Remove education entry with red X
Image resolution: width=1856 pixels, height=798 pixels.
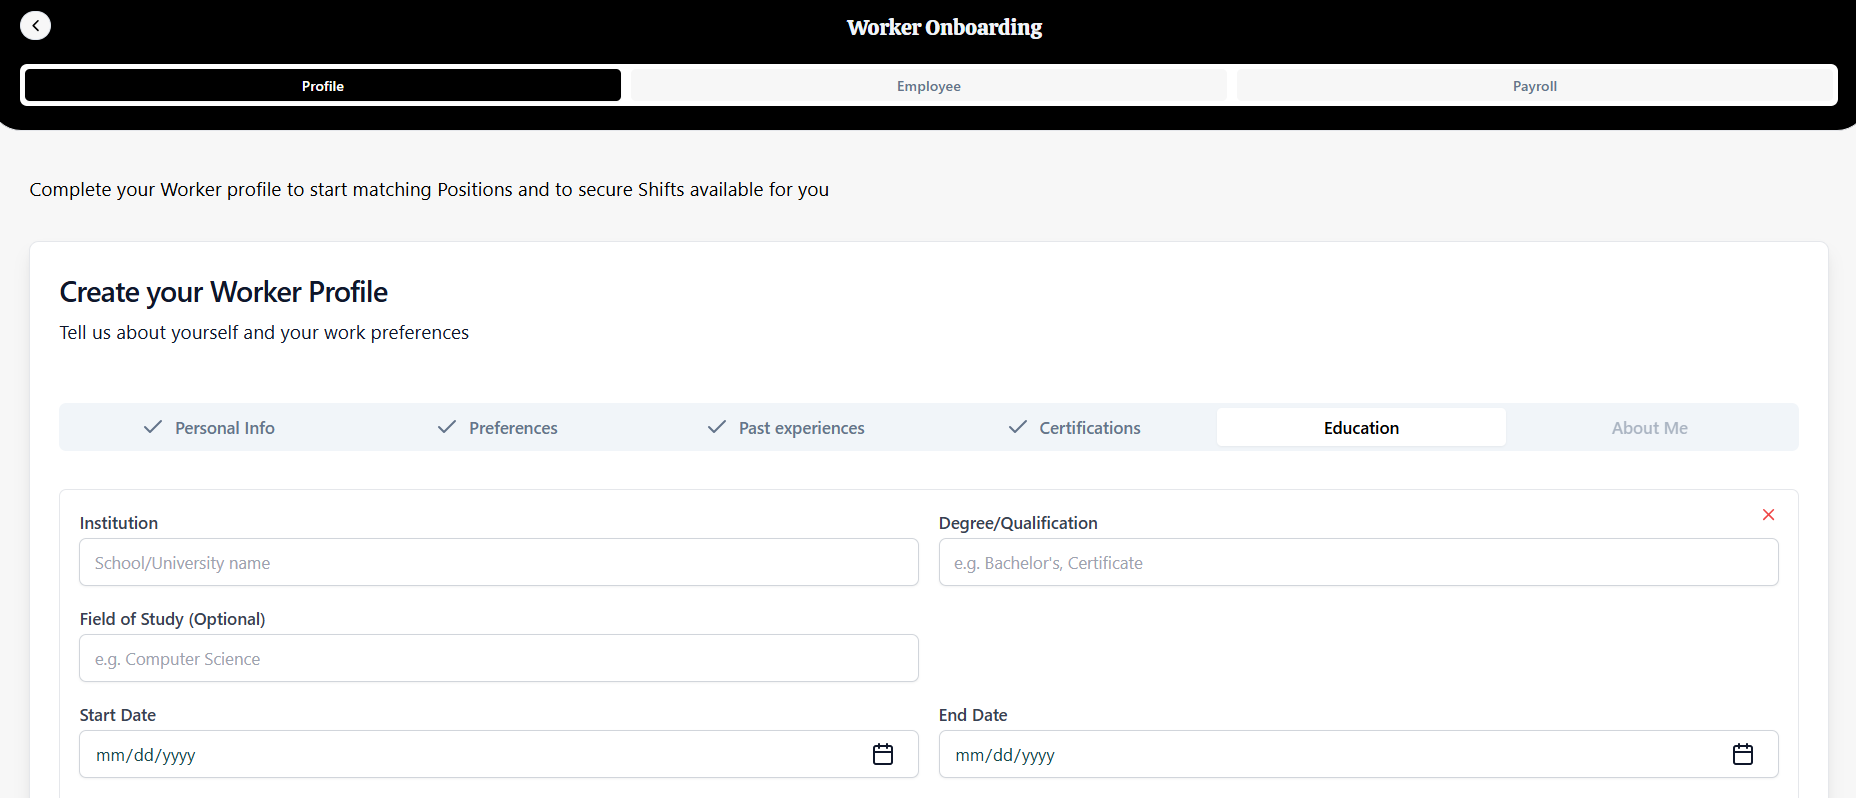coord(1768,515)
